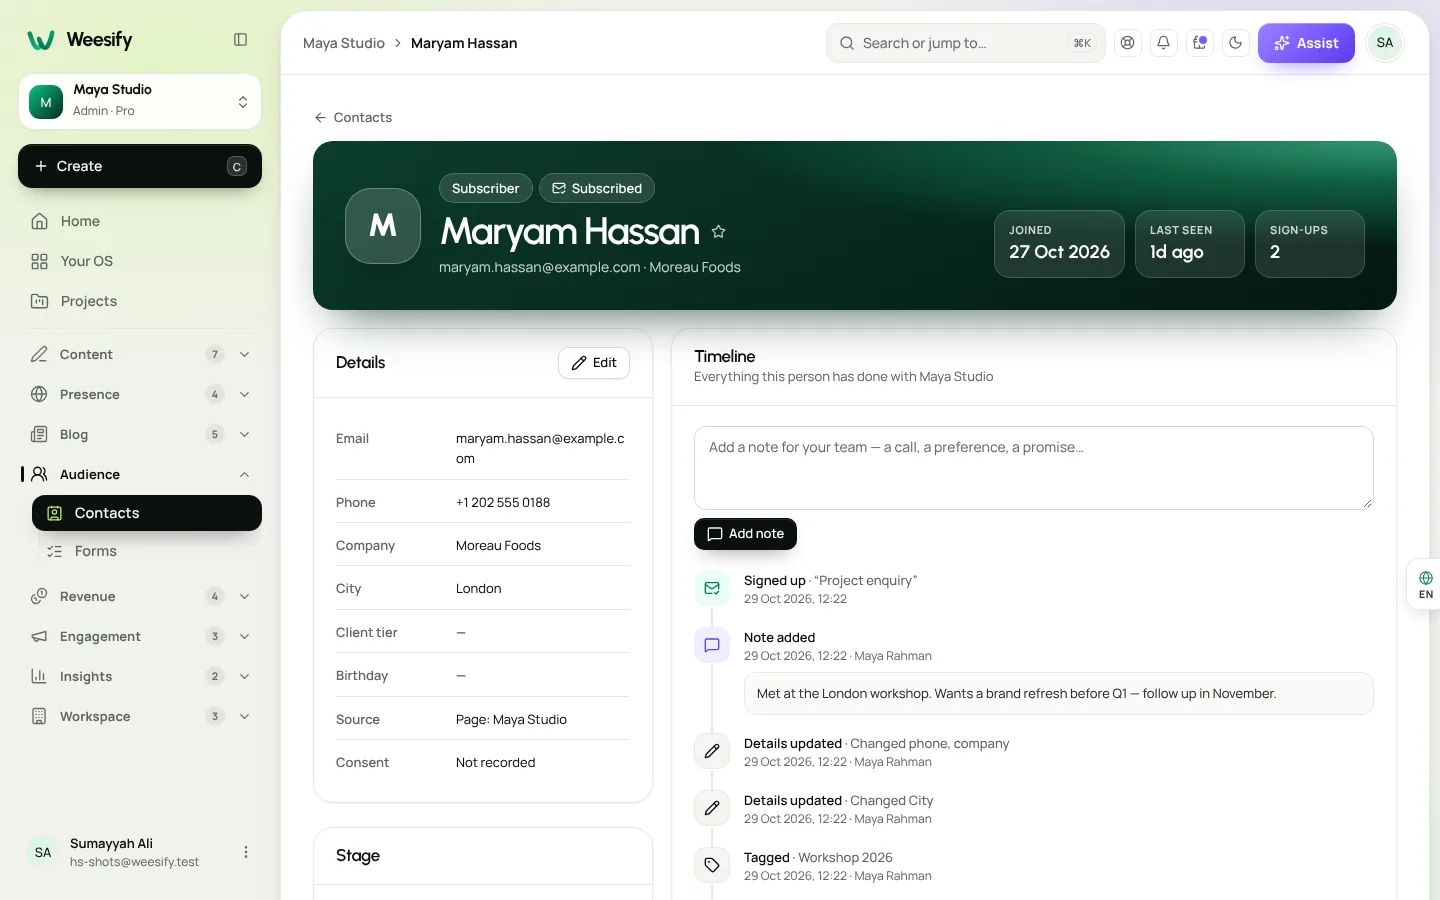Expand the Insights section chevron
The image size is (1440, 900).
(x=244, y=676)
